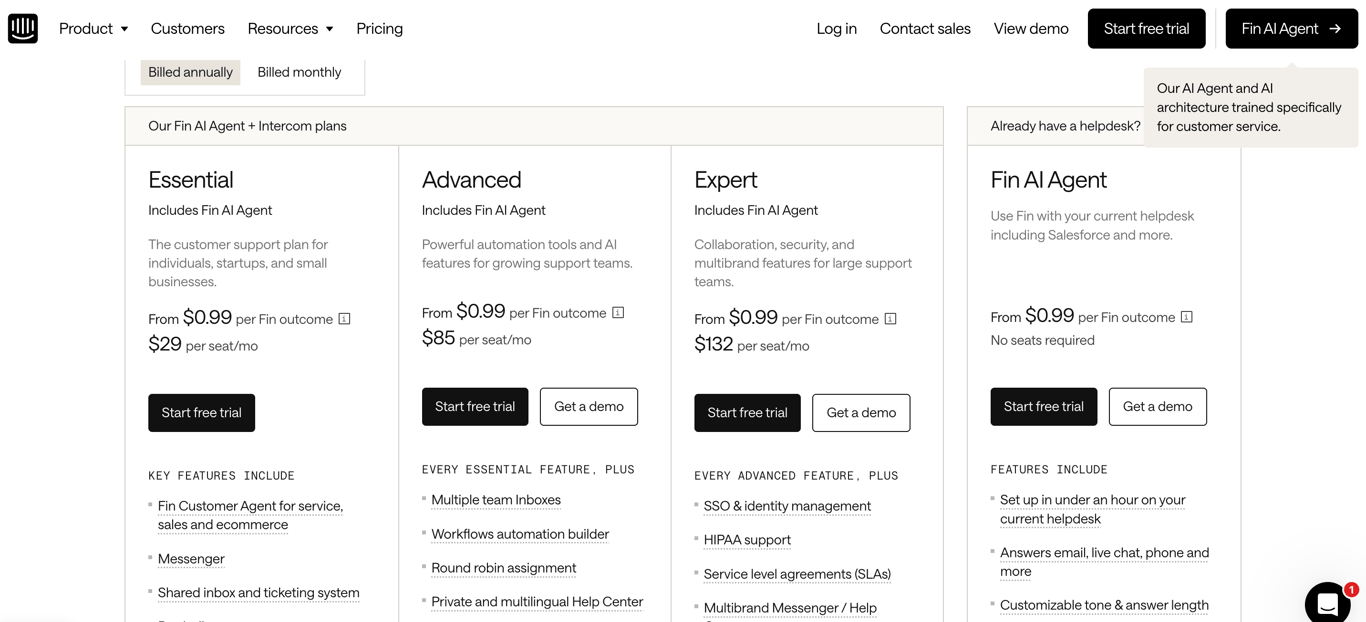Click the $85 per seat/mo price
1366x622 pixels.
coord(476,339)
